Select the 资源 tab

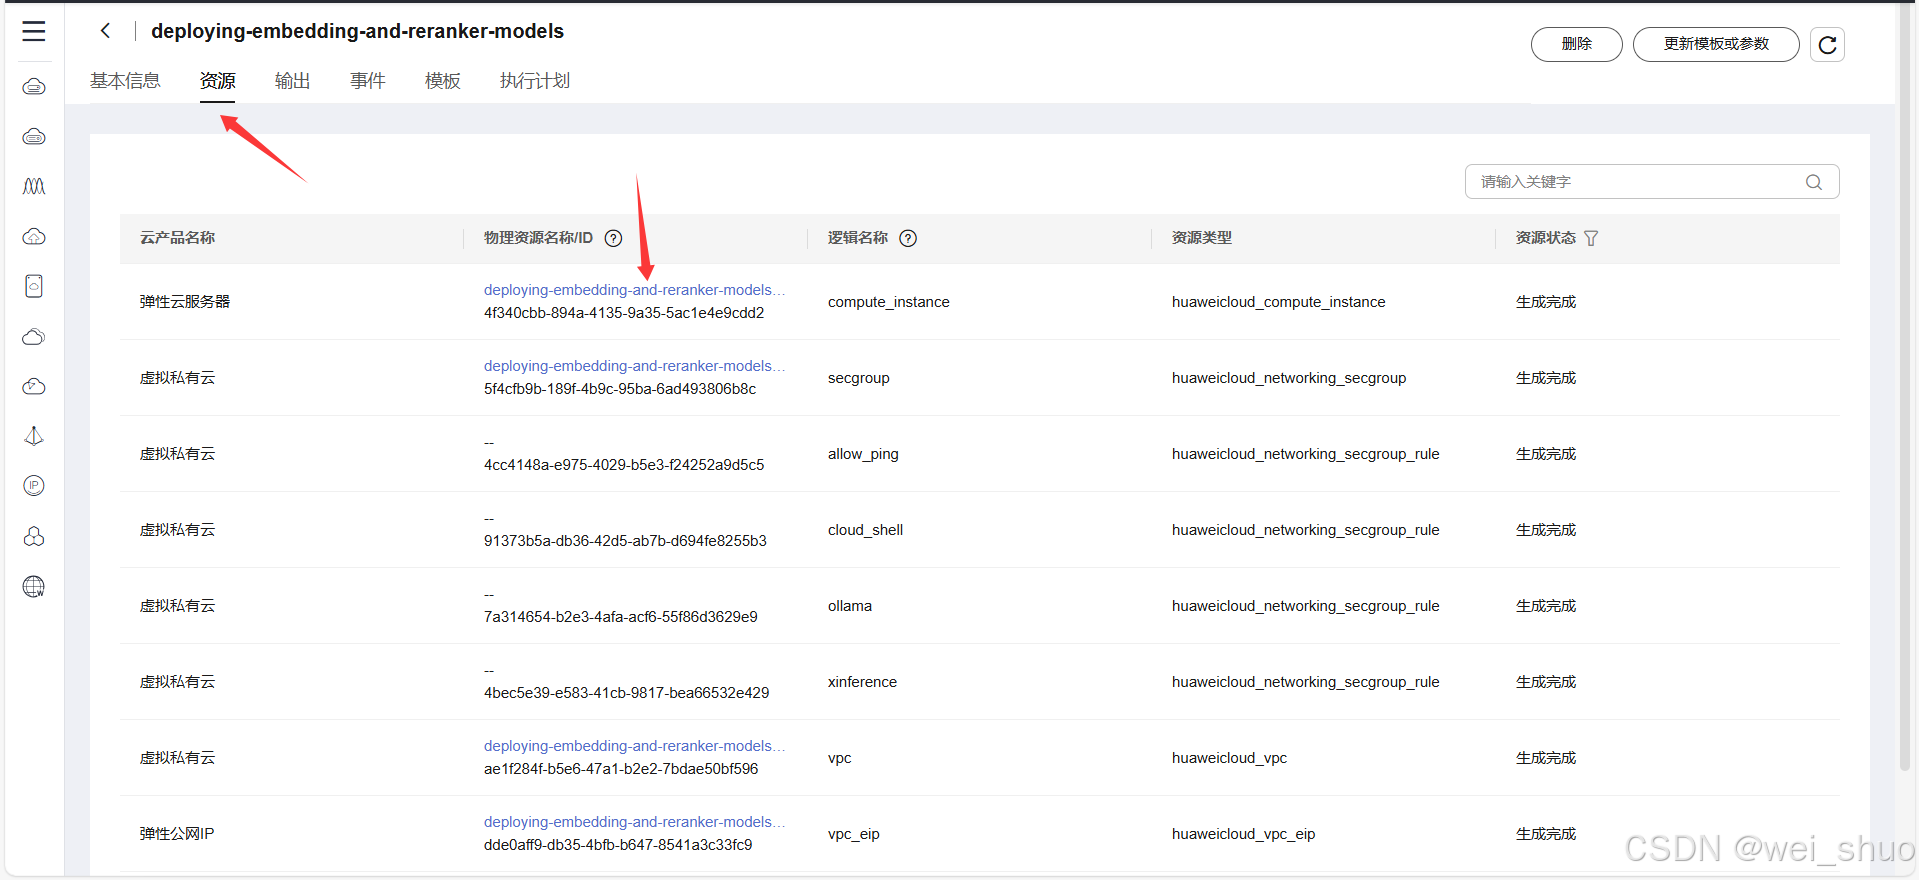click(x=218, y=81)
